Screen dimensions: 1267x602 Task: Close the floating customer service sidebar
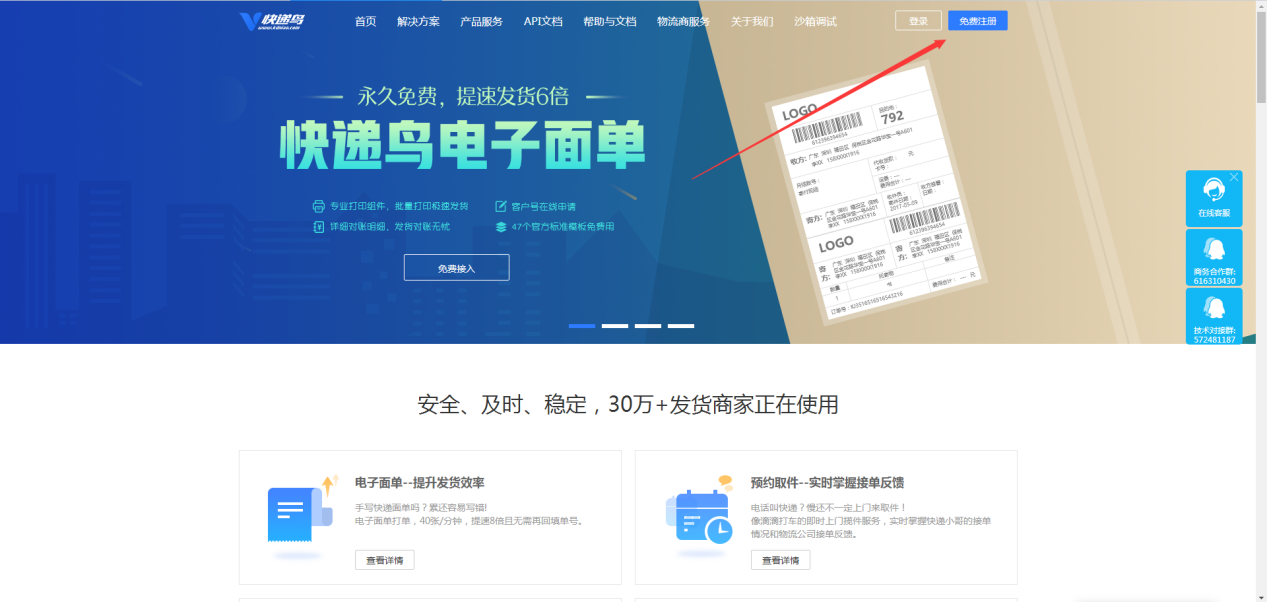(1234, 177)
